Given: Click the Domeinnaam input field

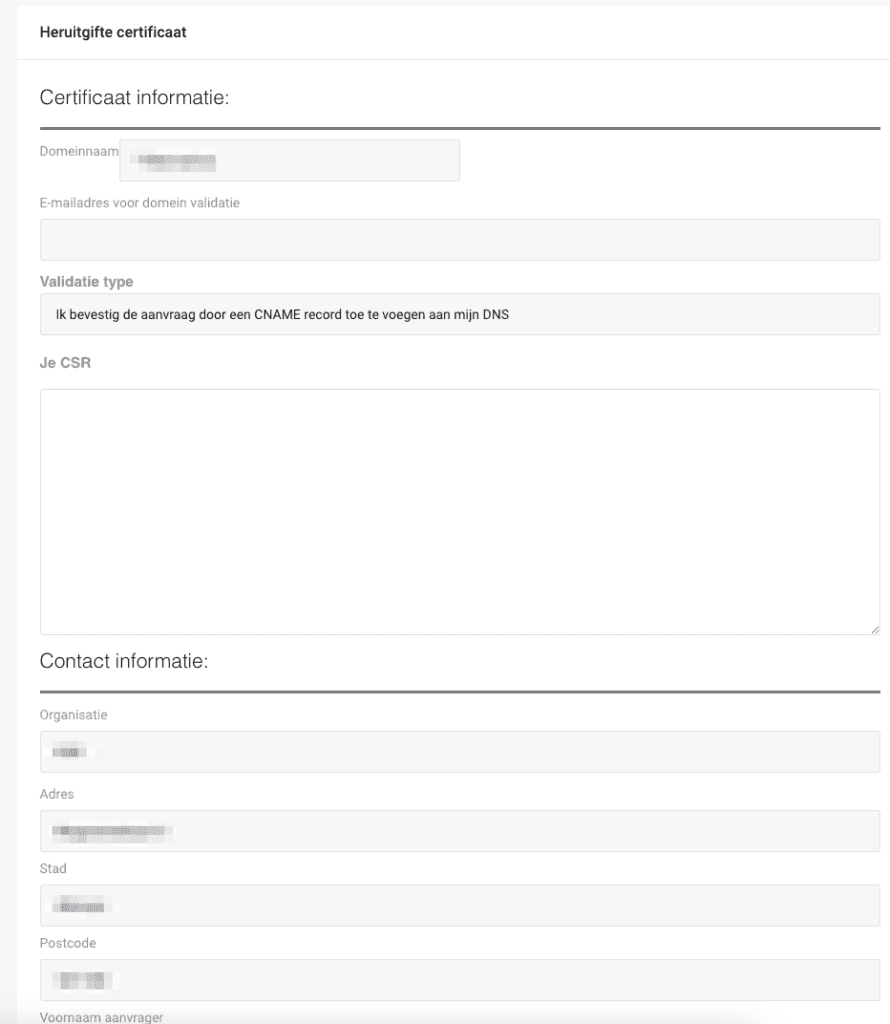Looking at the screenshot, I should [x=290, y=160].
